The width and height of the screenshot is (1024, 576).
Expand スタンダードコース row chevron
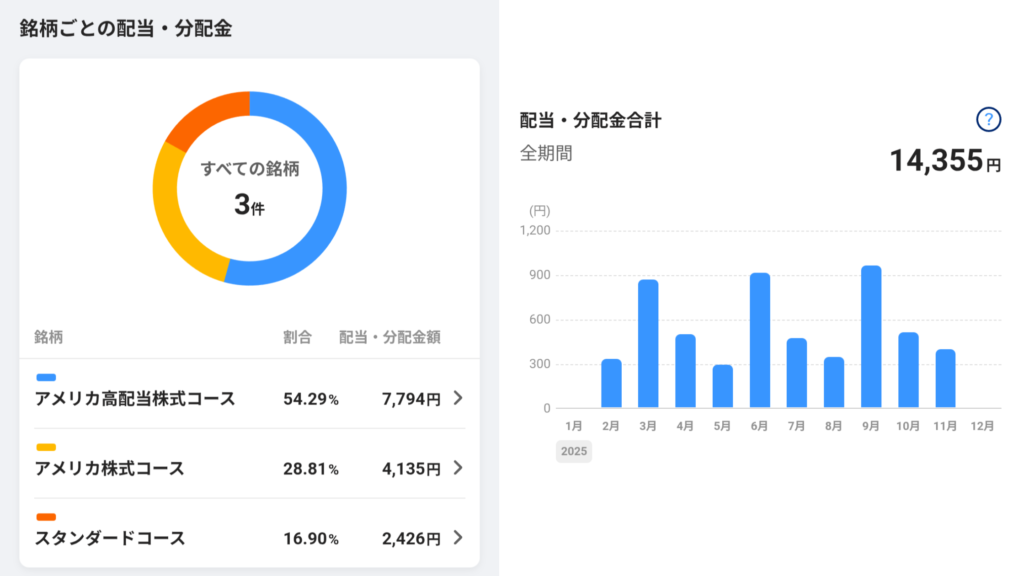point(458,538)
